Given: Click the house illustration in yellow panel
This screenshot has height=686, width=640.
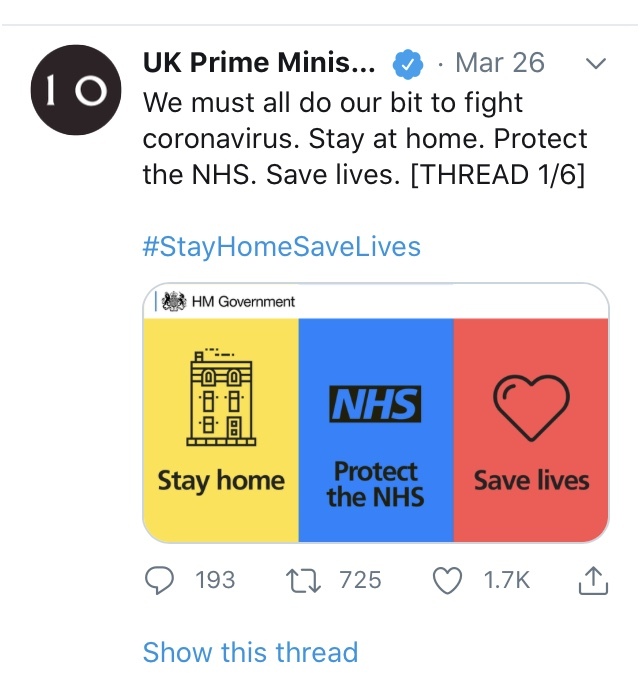Looking at the screenshot, I should click(x=221, y=396).
